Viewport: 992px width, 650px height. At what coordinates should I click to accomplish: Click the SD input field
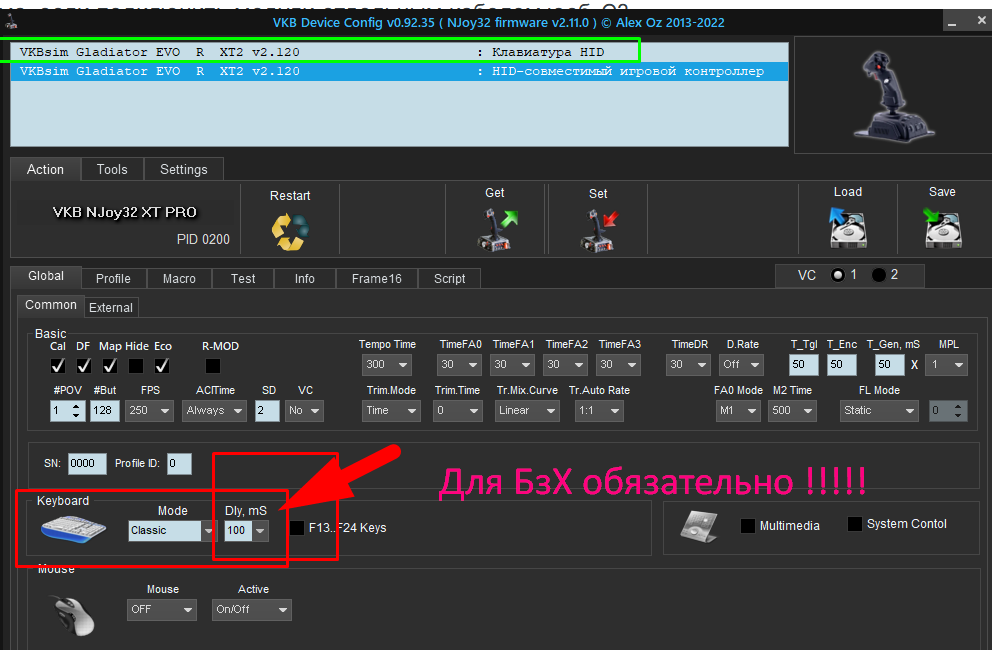point(267,411)
